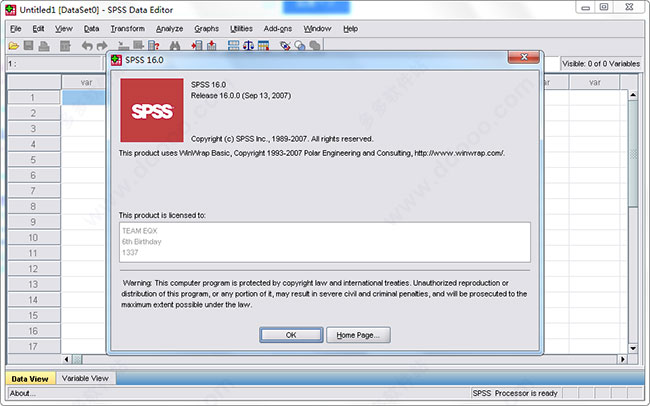Maximize the SPSS Data Editor window
This screenshot has height=406, width=650.
pyautogui.click(x=604, y=7)
